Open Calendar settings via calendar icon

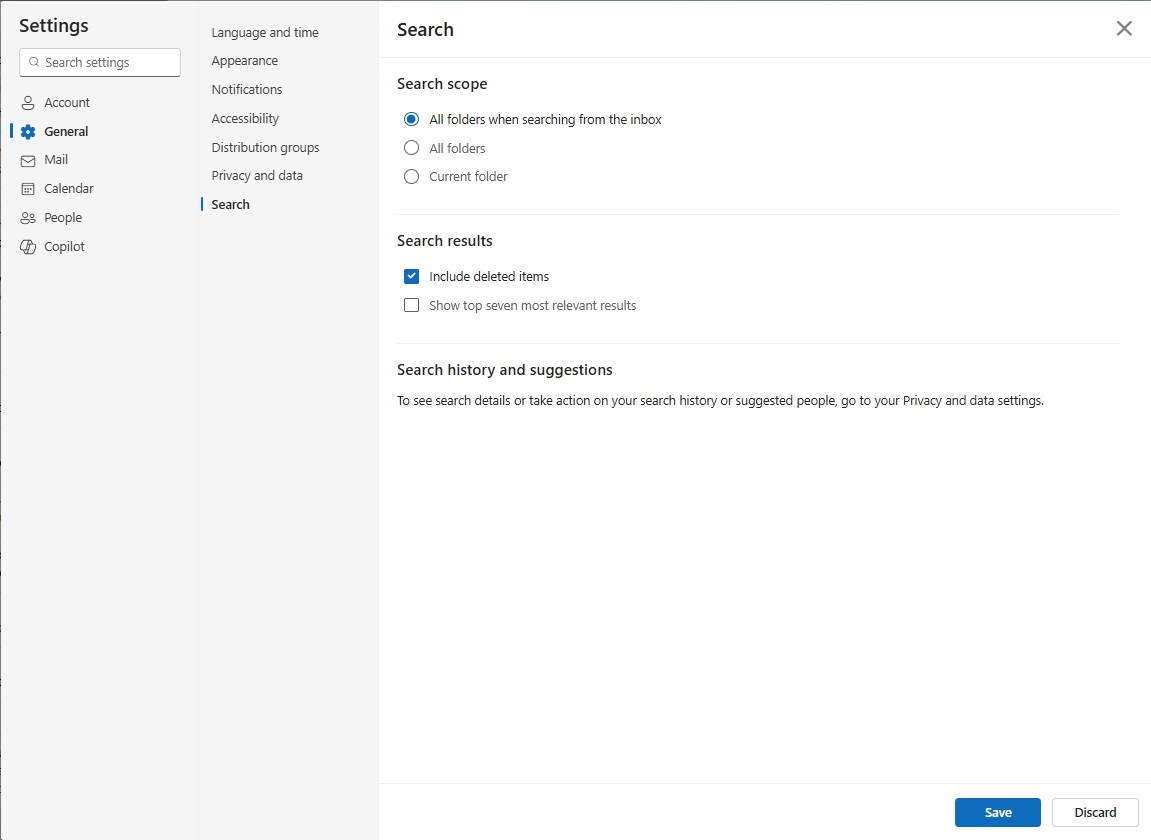[27, 188]
